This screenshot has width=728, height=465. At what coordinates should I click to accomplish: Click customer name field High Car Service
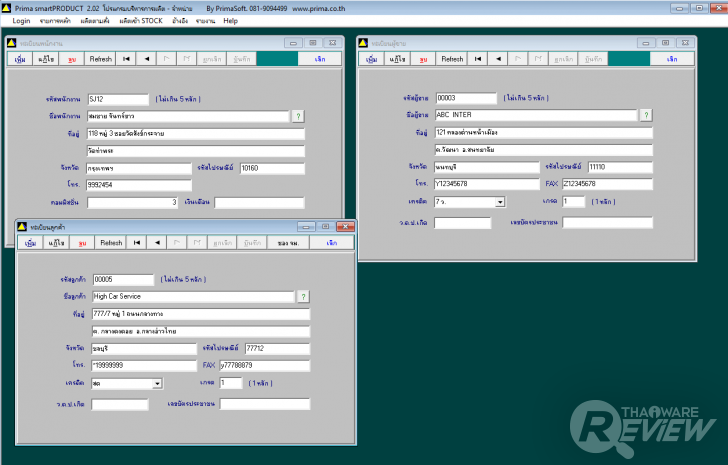click(x=193, y=296)
